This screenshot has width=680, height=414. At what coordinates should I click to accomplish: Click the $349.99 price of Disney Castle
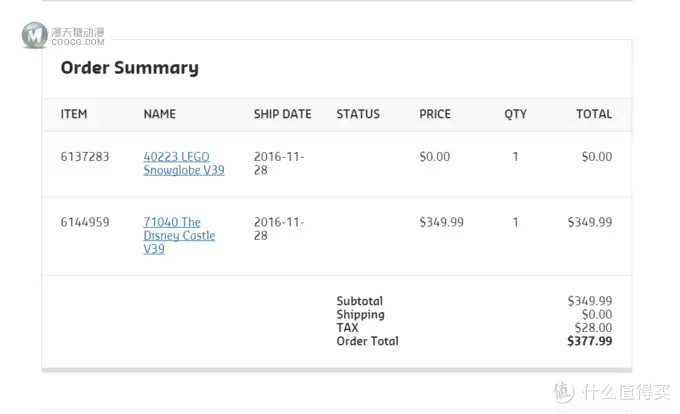click(441, 222)
